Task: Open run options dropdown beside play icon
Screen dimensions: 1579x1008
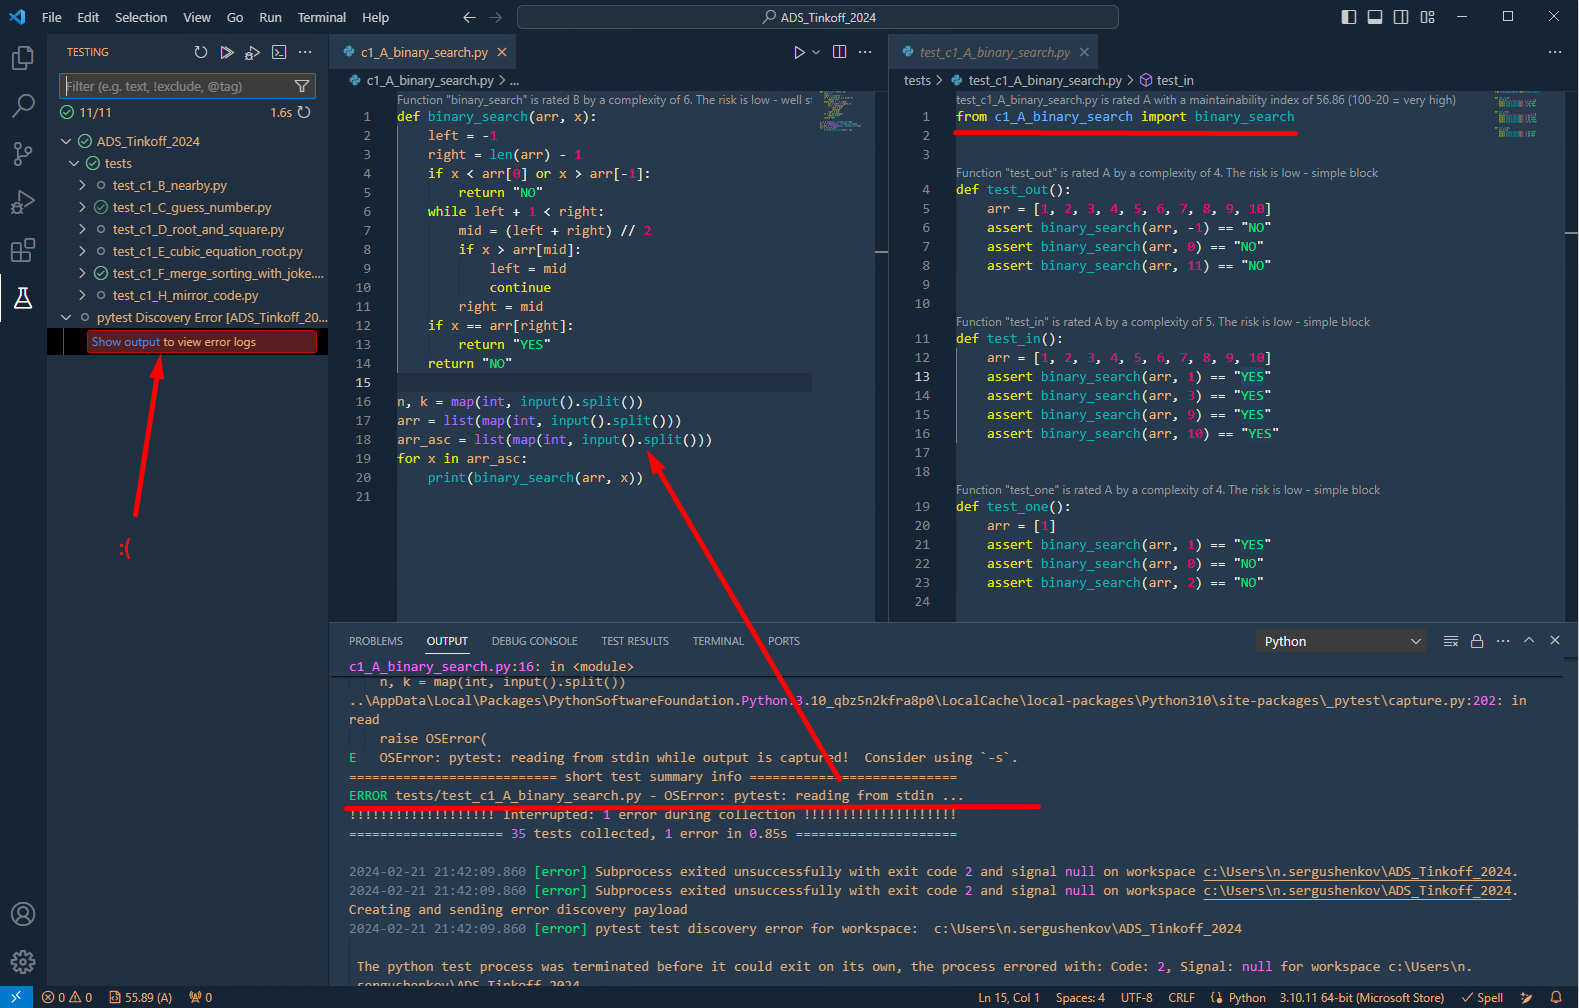Action: [816, 52]
